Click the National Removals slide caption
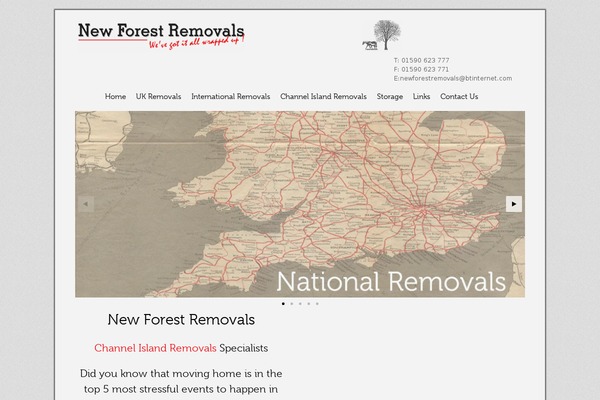Viewport: 600px width, 400px height. click(390, 280)
